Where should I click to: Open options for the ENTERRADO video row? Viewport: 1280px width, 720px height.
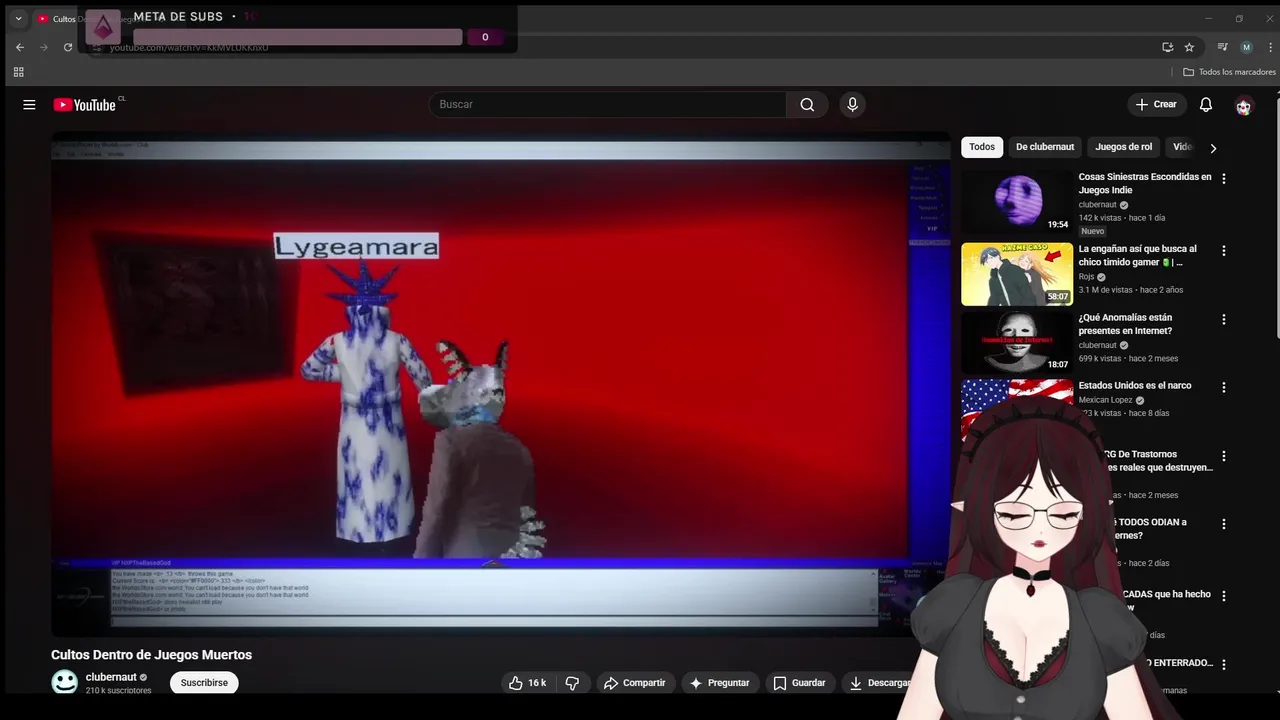1223,664
